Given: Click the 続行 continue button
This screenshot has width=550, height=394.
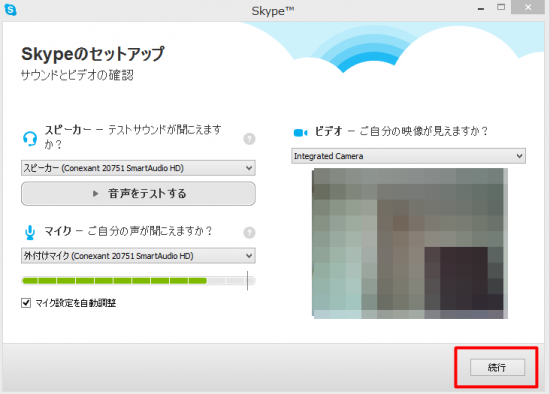Looking at the screenshot, I should tap(497, 367).
